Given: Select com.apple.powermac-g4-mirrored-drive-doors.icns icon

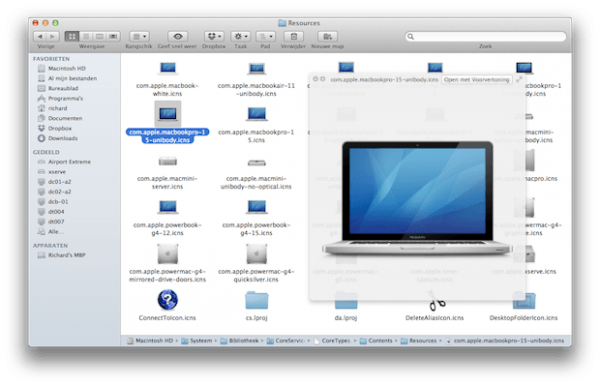Looking at the screenshot, I should click(168, 254).
